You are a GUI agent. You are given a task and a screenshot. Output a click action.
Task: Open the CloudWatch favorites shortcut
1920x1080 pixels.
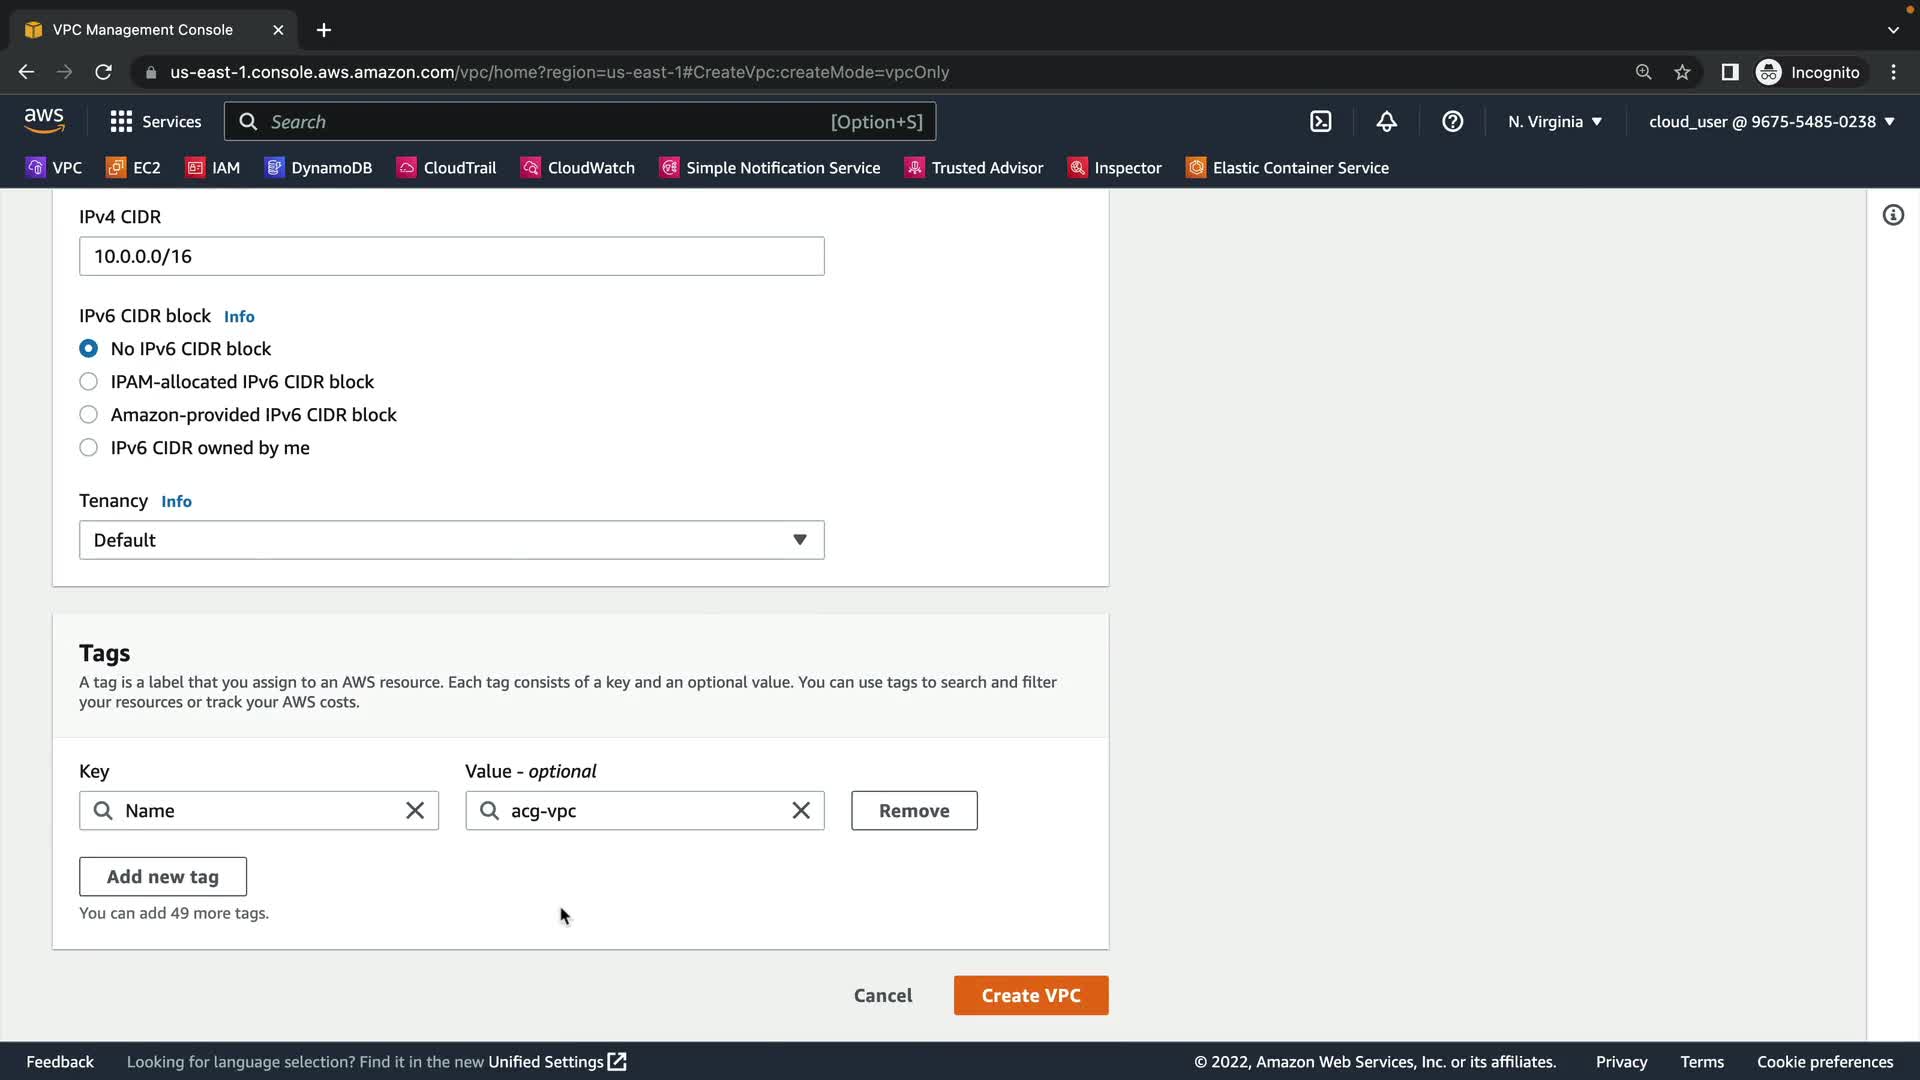pyautogui.click(x=578, y=168)
